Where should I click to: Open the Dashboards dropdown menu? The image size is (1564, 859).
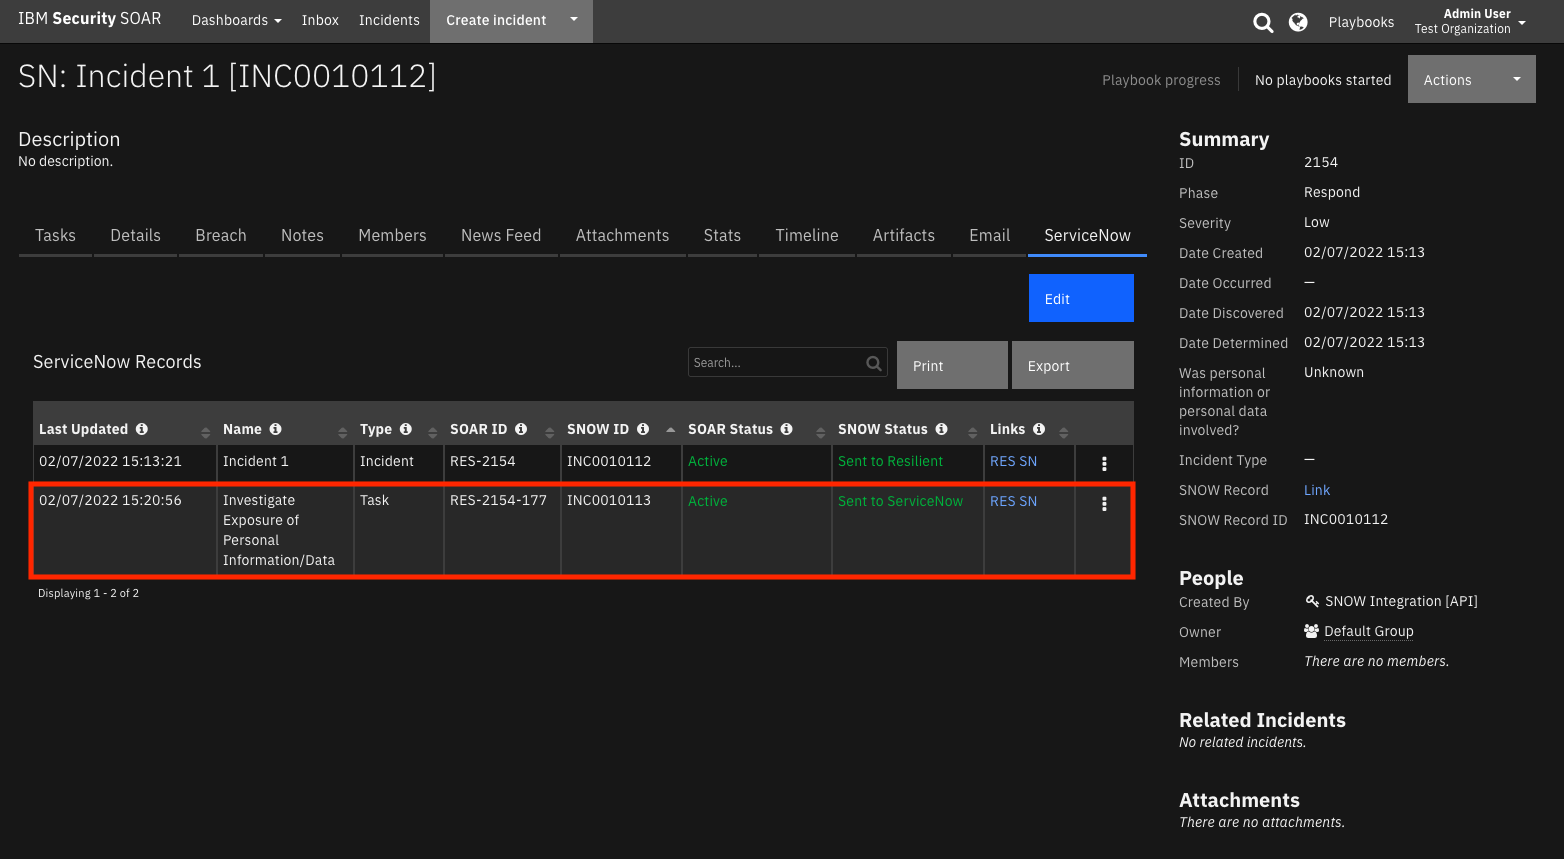click(236, 20)
